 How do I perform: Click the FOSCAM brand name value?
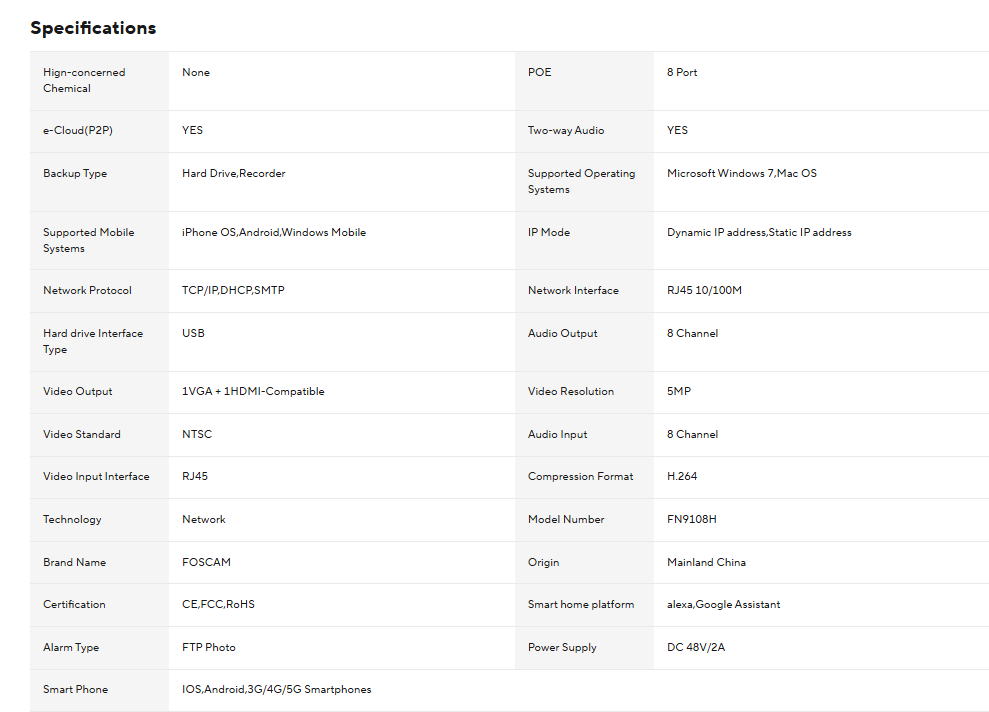point(206,562)
